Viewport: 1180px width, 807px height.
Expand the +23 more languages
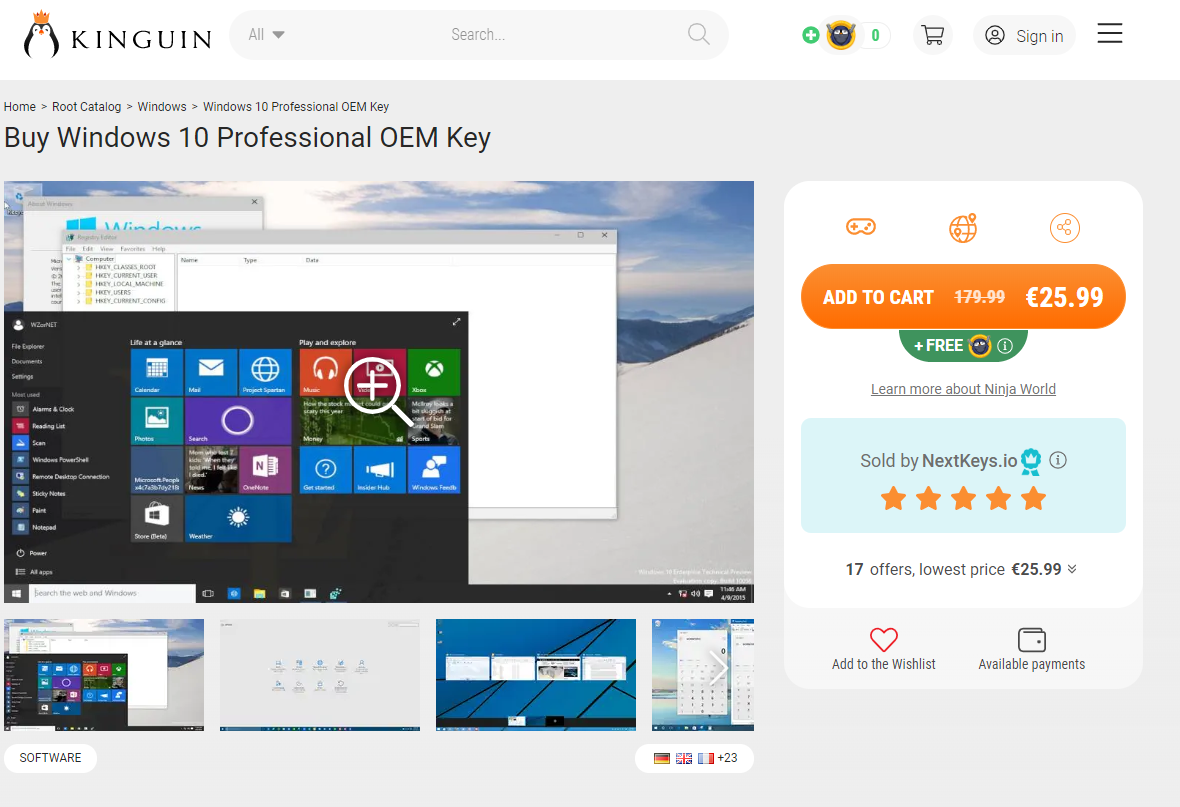[728, 758]
